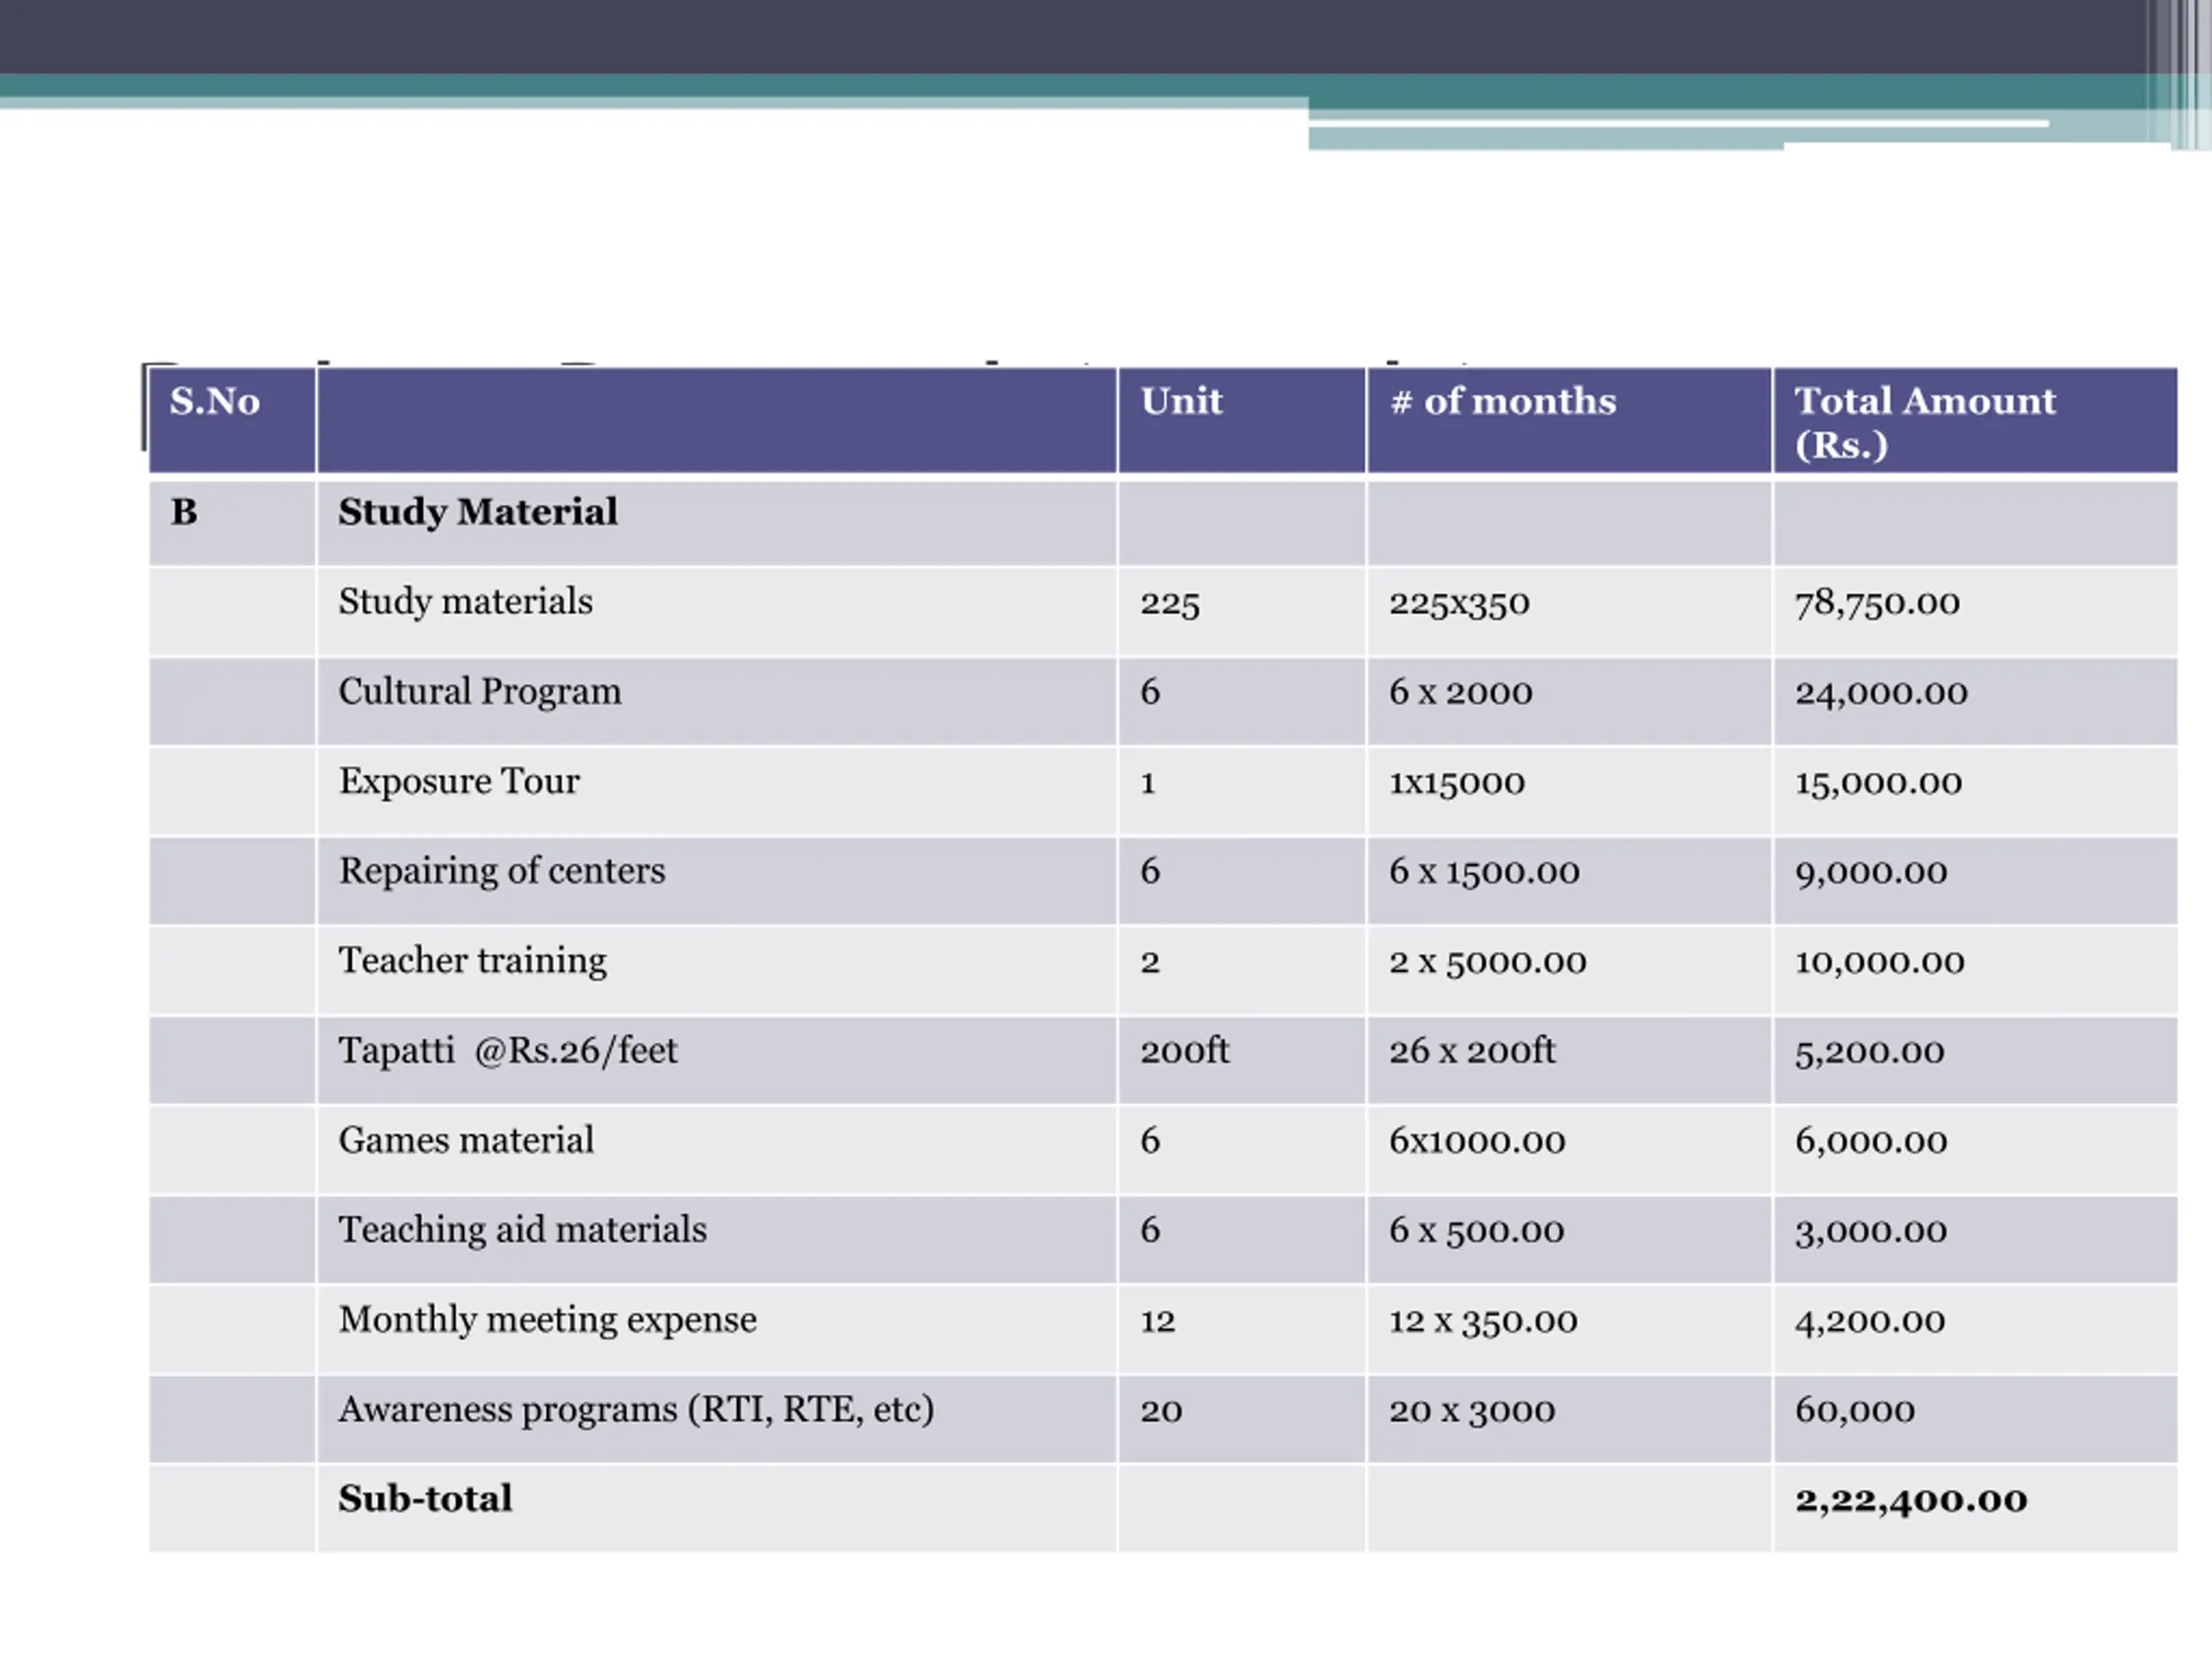Click the Unit column header
The image size is (2212, 1659).
(1181, 402)
